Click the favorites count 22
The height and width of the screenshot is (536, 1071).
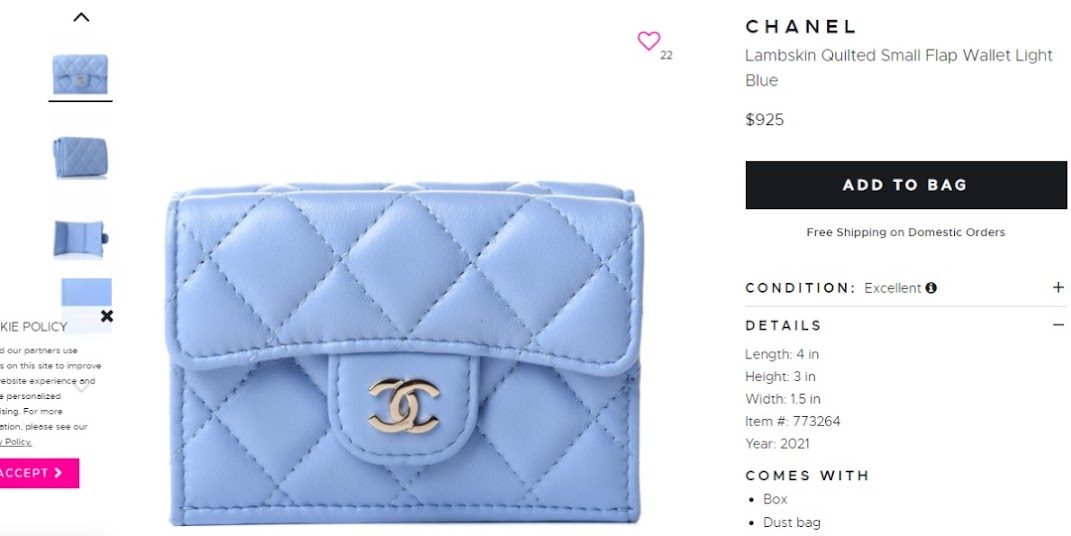[x=666, y=56]
